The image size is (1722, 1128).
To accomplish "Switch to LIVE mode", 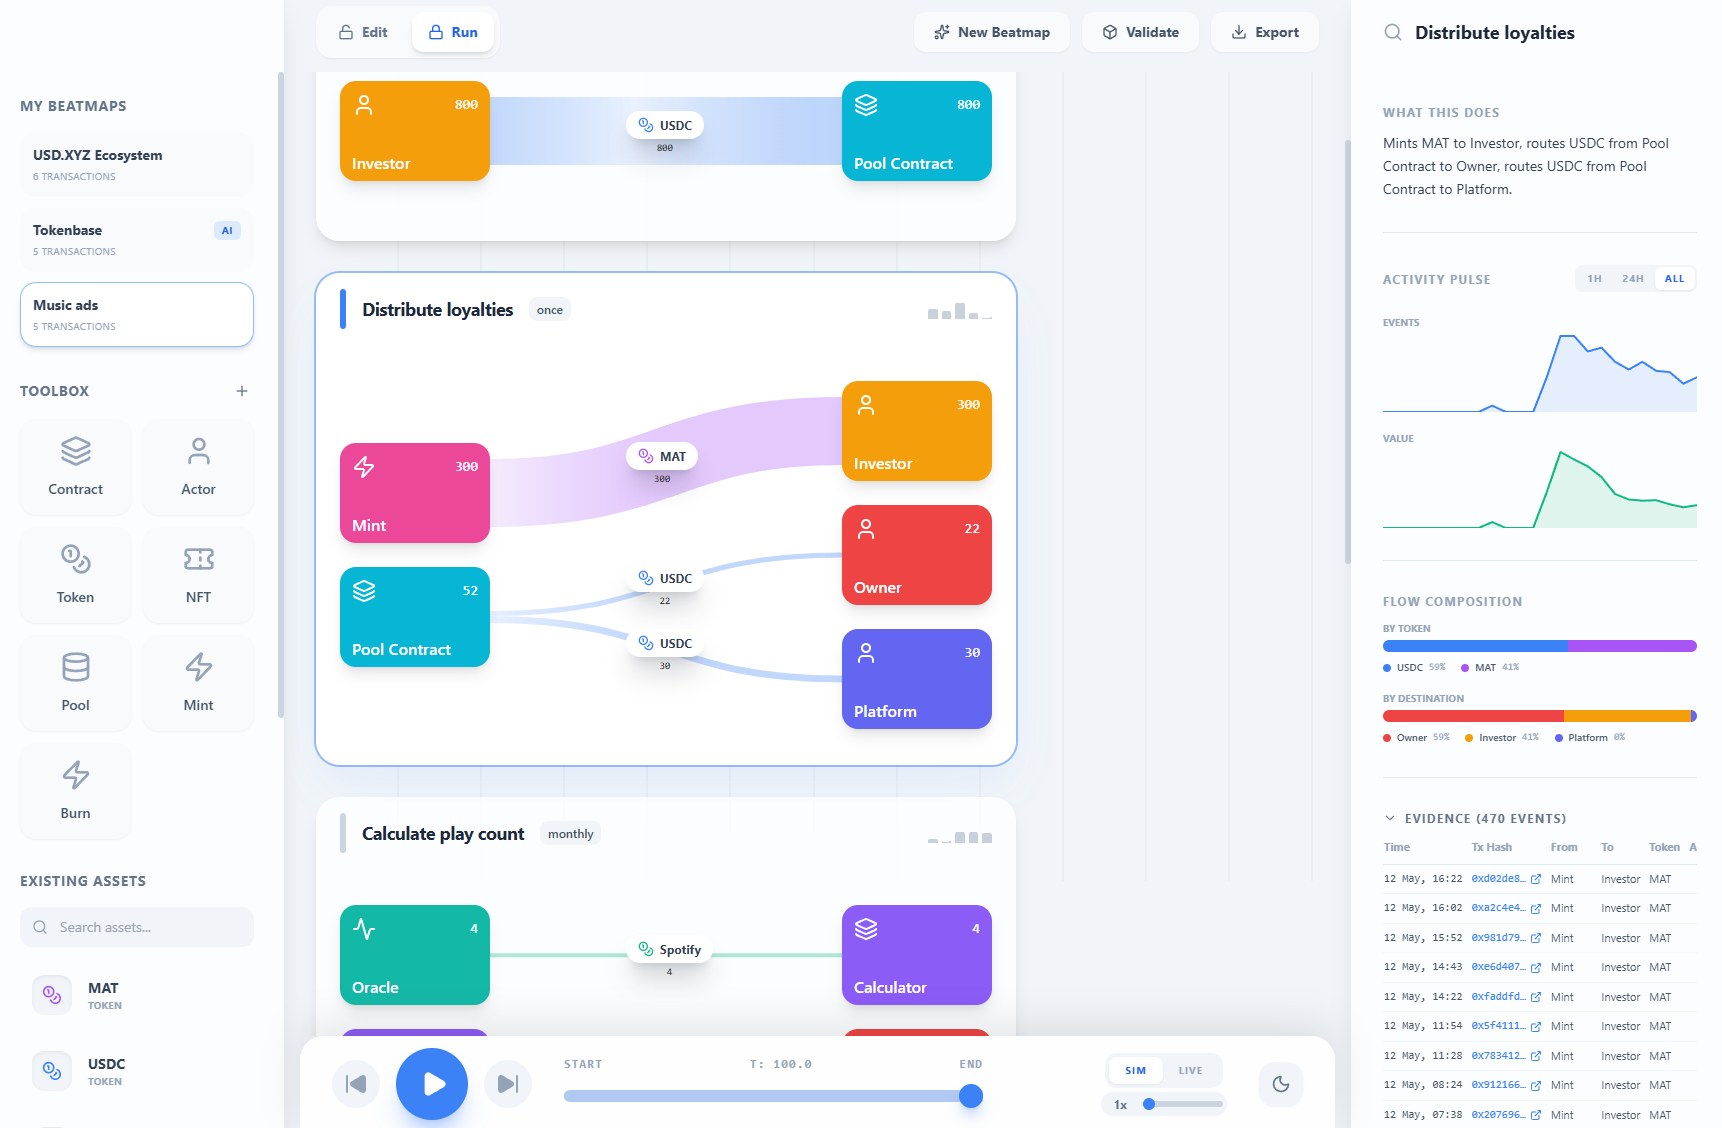I will 1190,1070.
